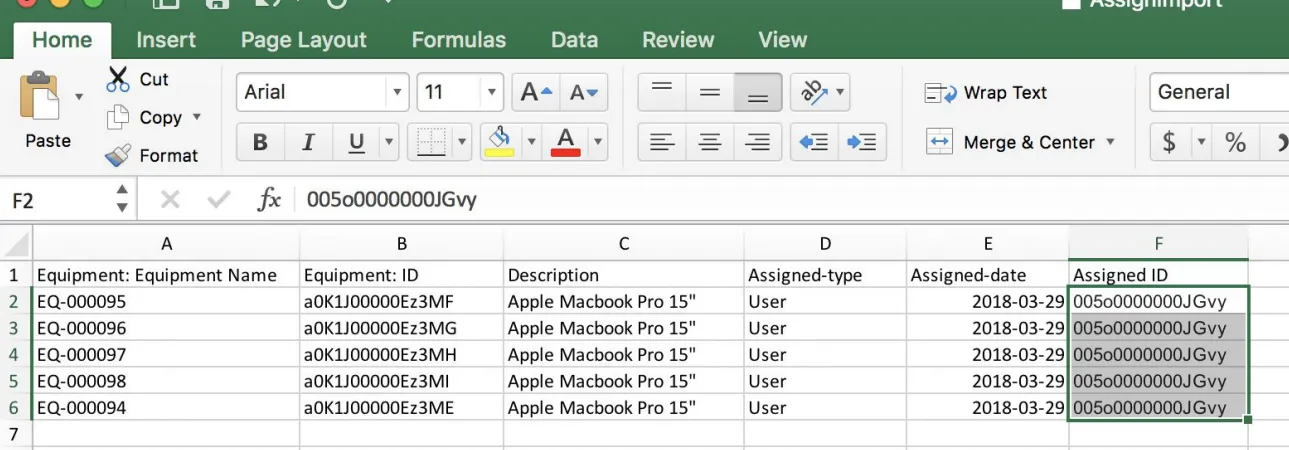Apply Percent style format
Screen dimensions: 1289x450
tap(1236, 142)
